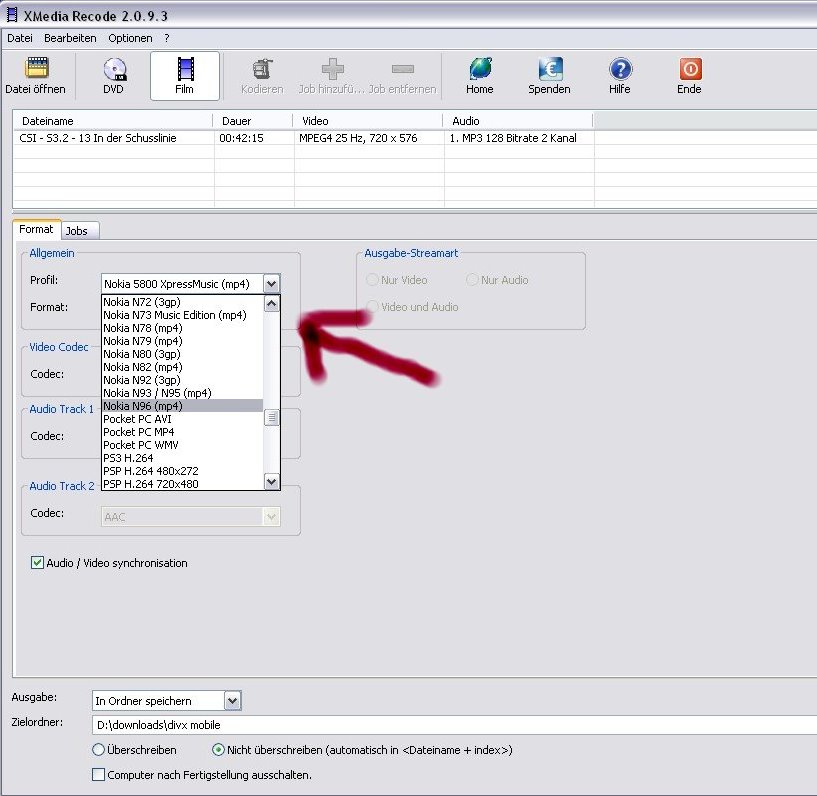Click the Spenden euro icon
The image size is (817, 796).
(x=550, y=69)
